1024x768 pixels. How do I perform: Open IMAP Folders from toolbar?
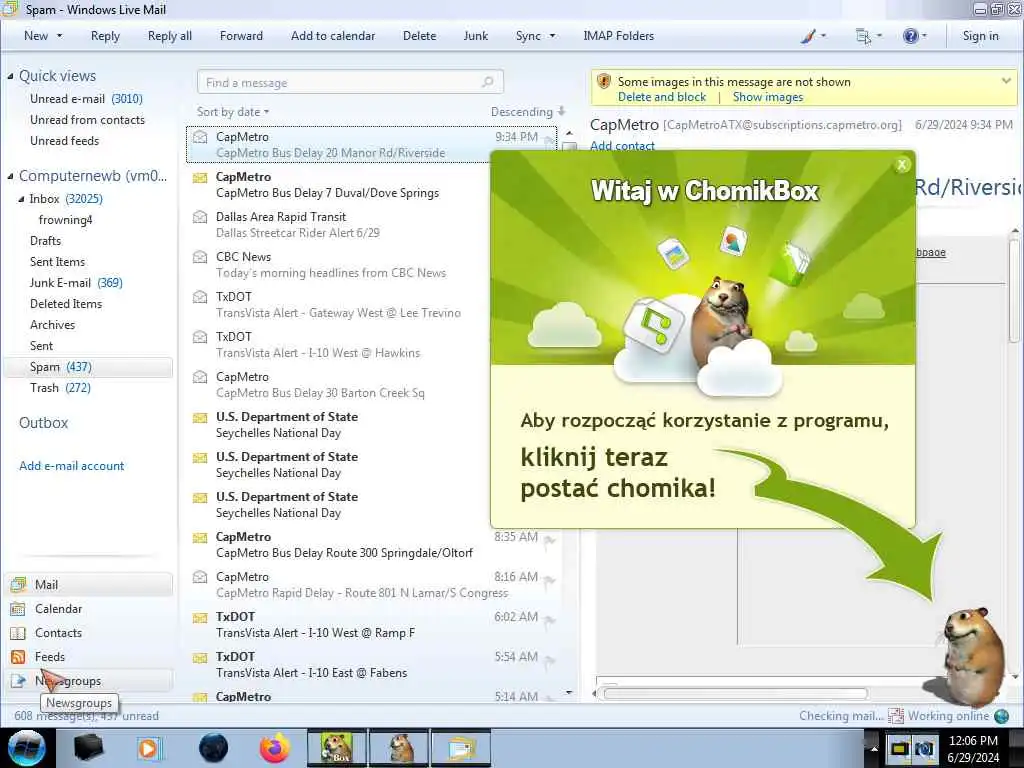[618, 36]
